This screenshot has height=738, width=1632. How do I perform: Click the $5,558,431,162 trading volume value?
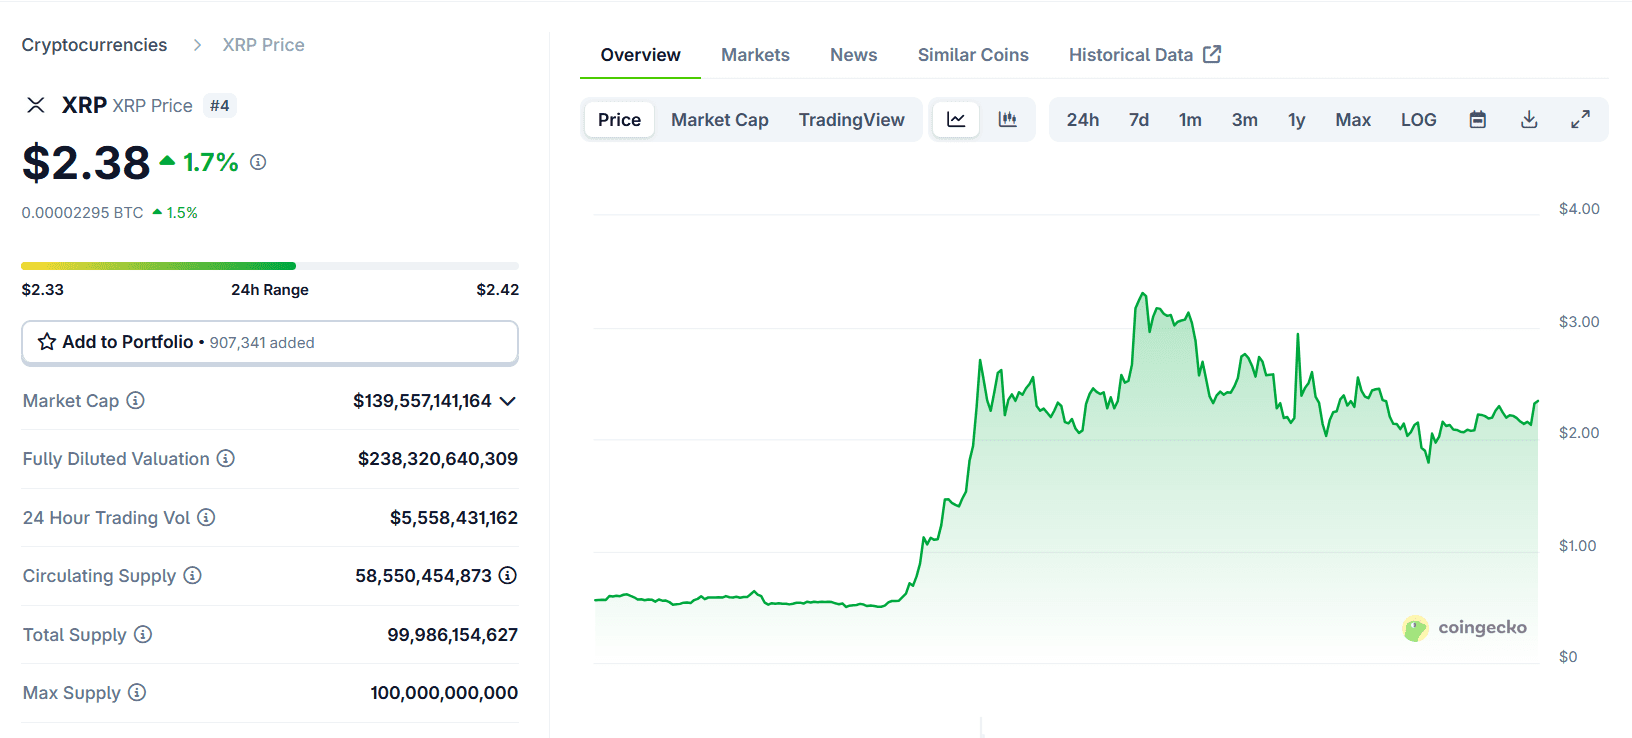[x=454, y=518]
